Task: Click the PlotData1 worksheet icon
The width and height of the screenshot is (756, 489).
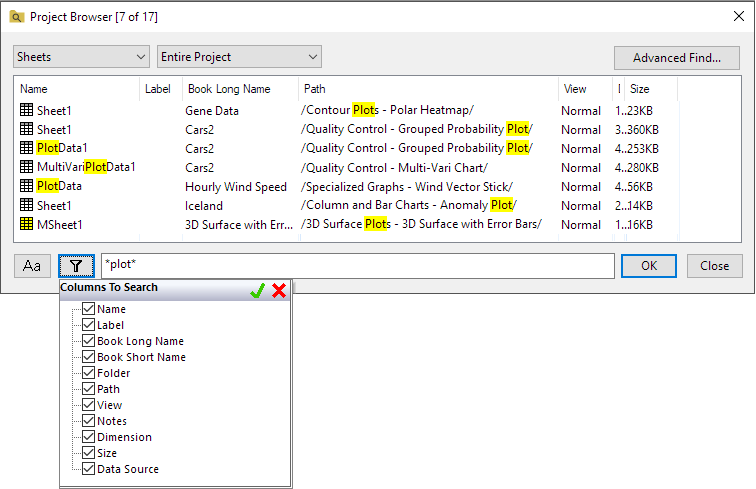Action: [27, 148]
